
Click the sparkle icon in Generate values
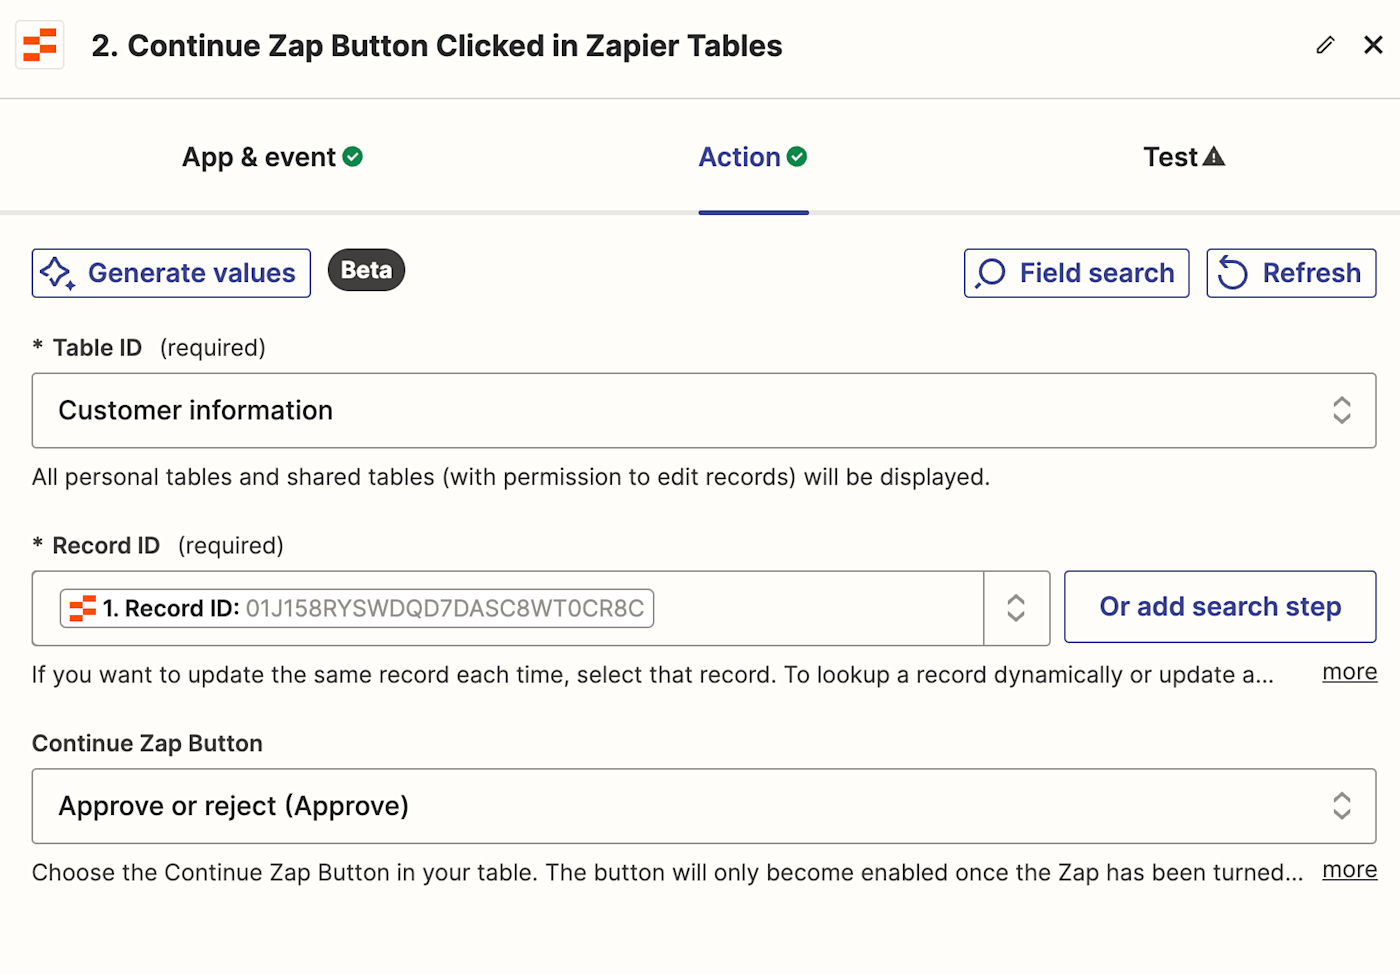click(x=58, y=273)
